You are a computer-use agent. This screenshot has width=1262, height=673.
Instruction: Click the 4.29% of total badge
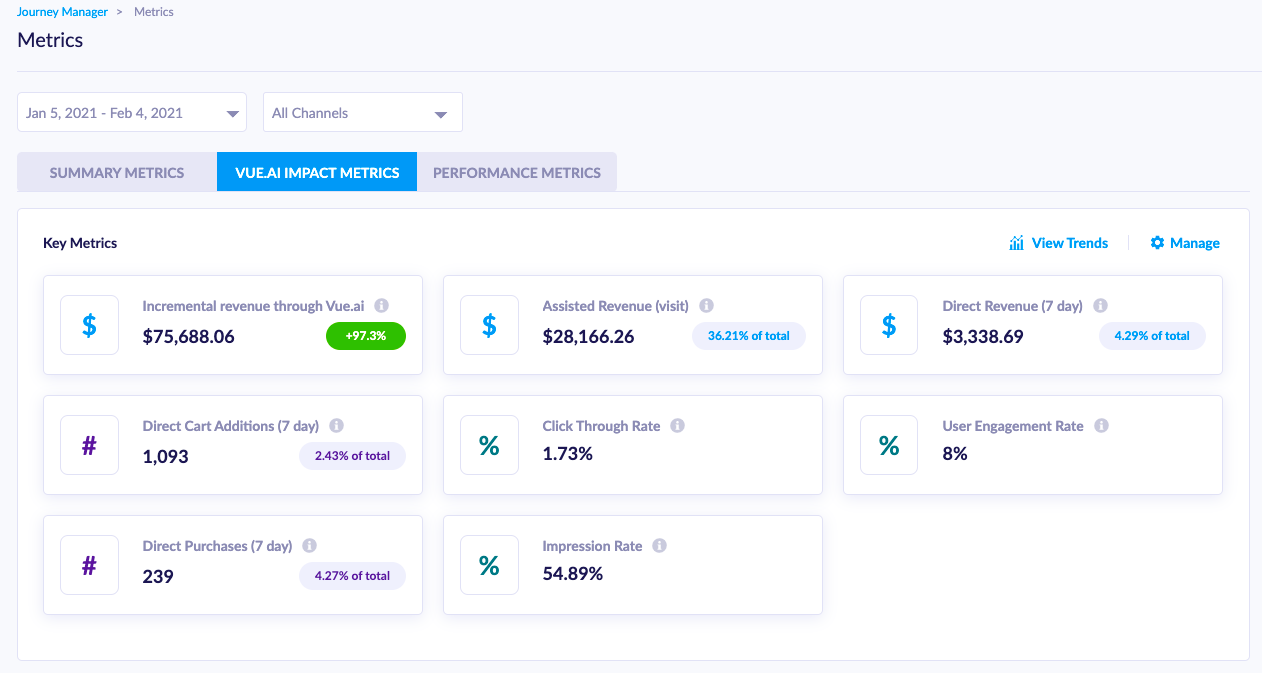pyautogui.click(x=1152, y=336)
